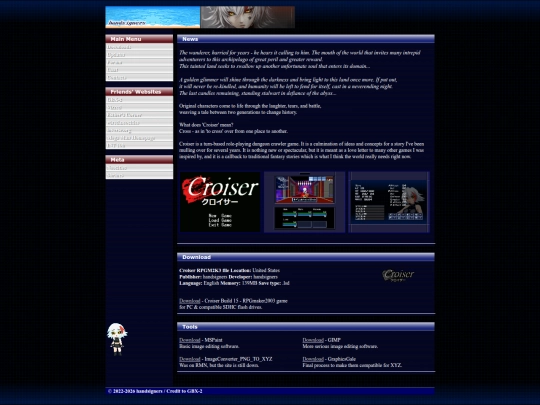The height and width of the screenshot is (405, 540).
Task: Click the Friends' Websites section header
Action: tap(139, 92)
